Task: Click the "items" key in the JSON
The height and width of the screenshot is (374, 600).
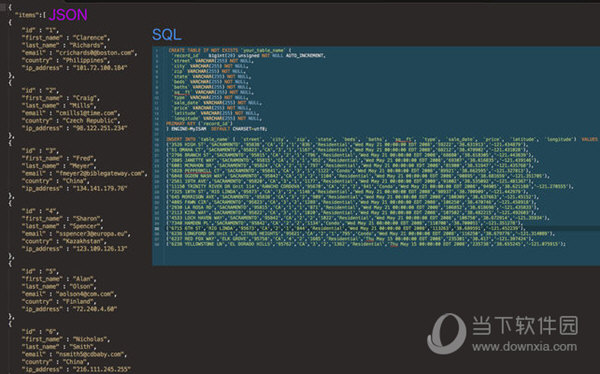Action: pos(27,15)
